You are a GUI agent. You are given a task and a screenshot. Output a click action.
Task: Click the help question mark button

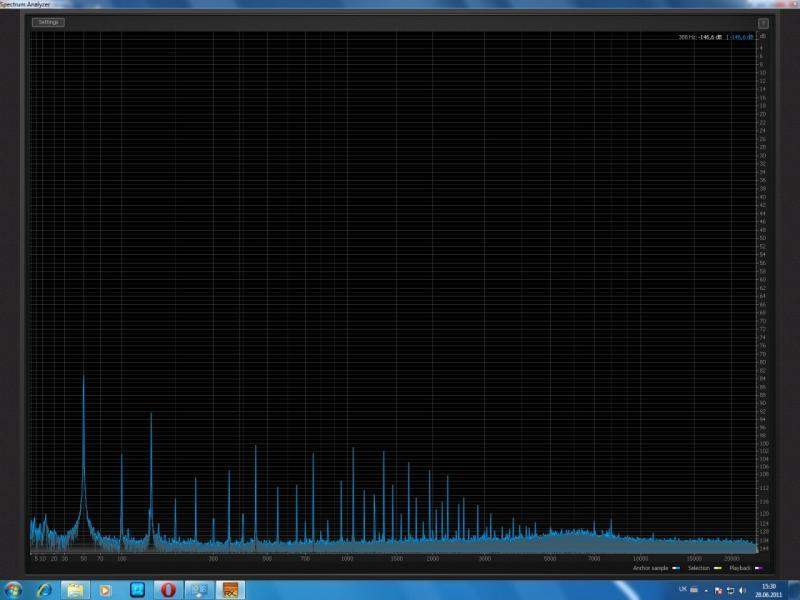click(x=762, y=22)
